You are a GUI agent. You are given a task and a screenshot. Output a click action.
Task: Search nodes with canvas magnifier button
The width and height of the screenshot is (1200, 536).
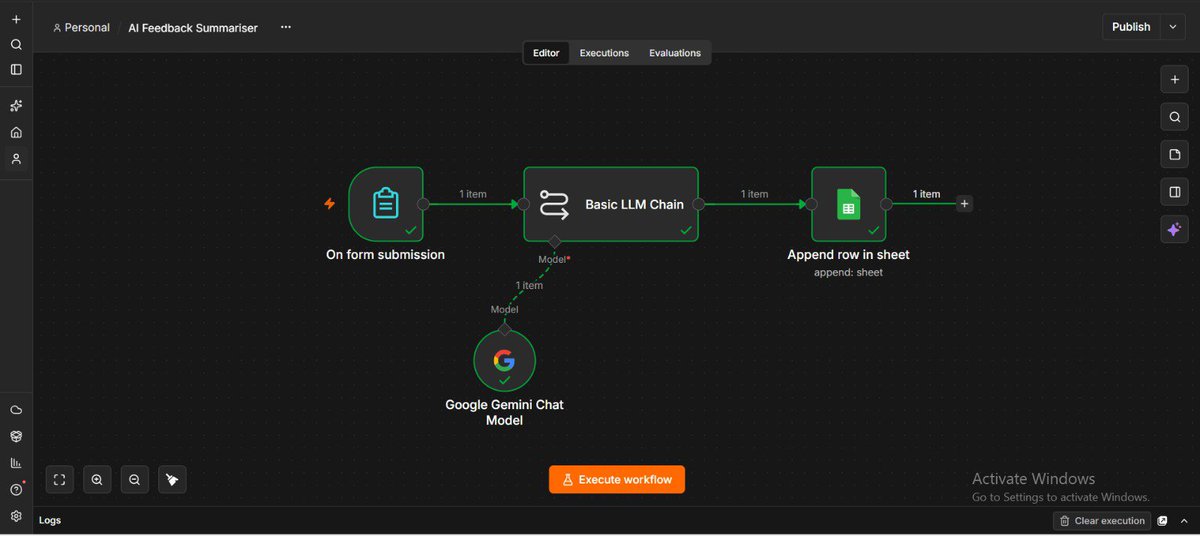(1175, 117)
